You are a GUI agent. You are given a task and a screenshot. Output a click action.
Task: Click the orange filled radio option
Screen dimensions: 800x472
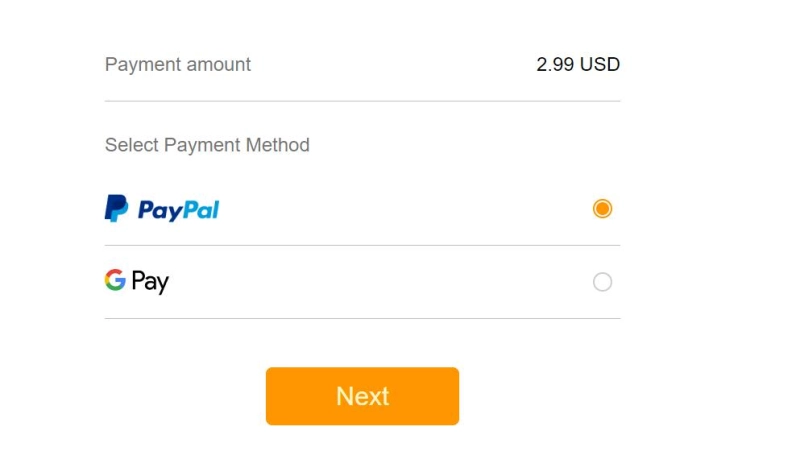(x=602, y=209)
